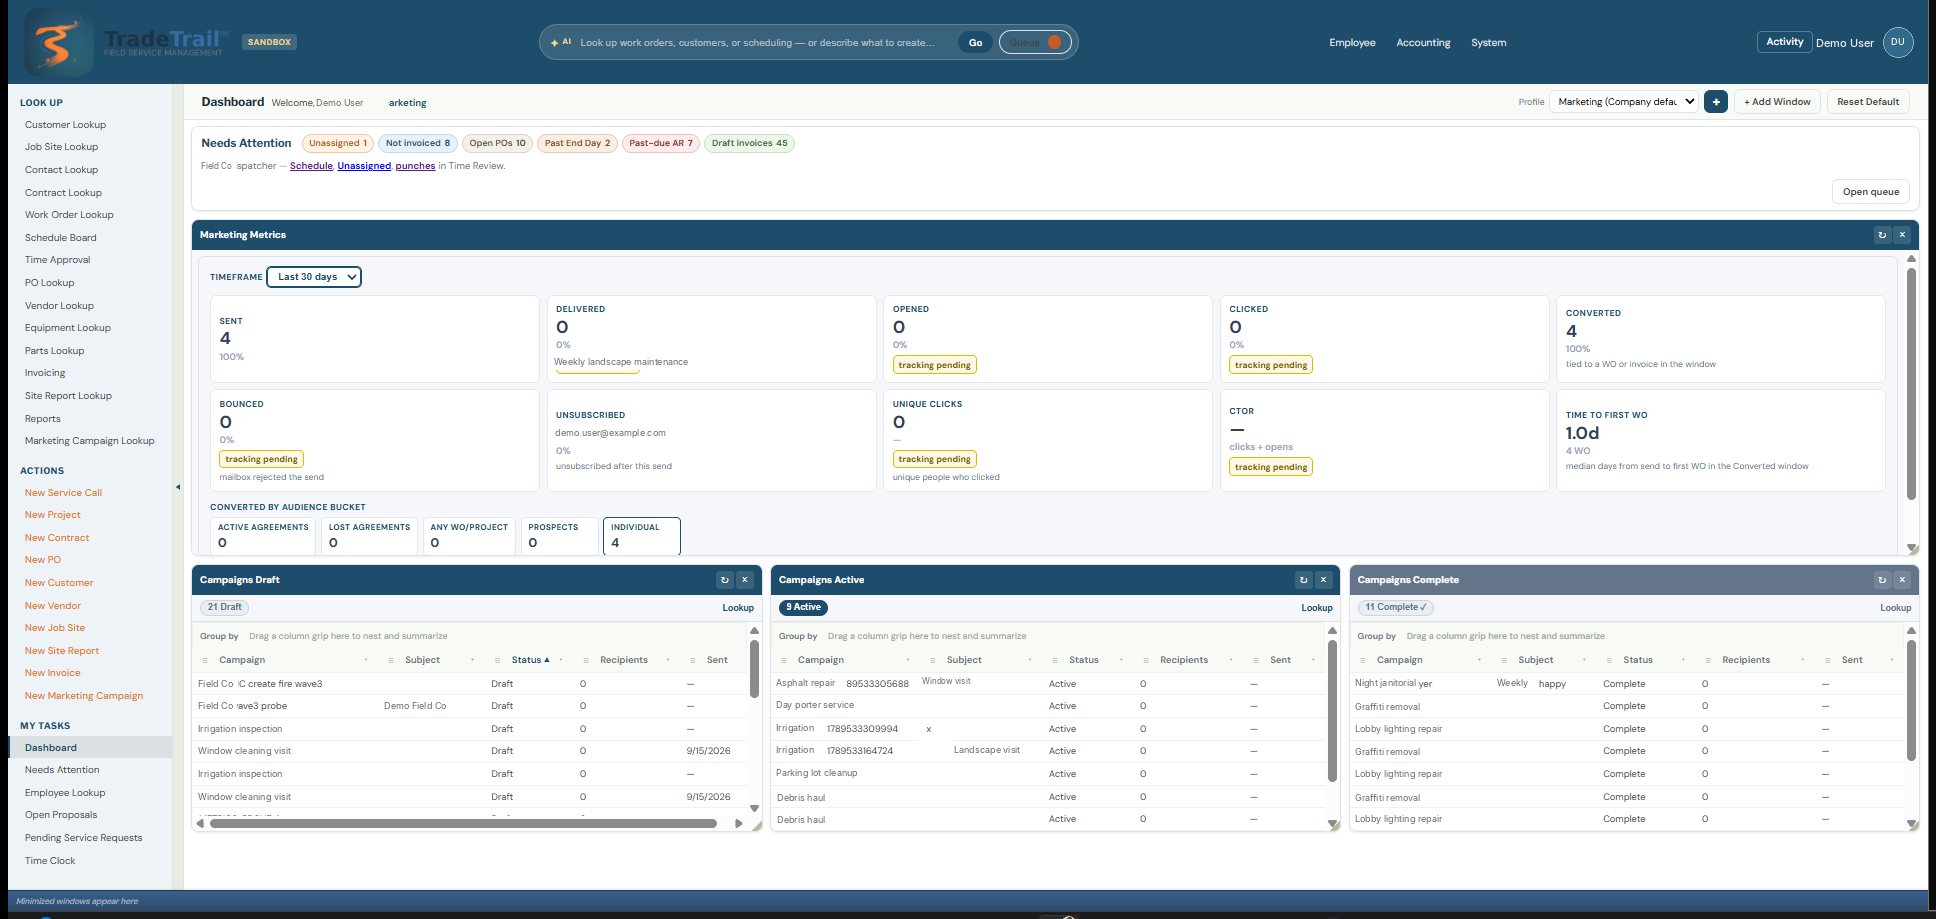The width and height of the screenshot is (1936, 919).
Task: Click Campaigns Draft horizontal scrollbar
Action: click(x=463, y=824)
